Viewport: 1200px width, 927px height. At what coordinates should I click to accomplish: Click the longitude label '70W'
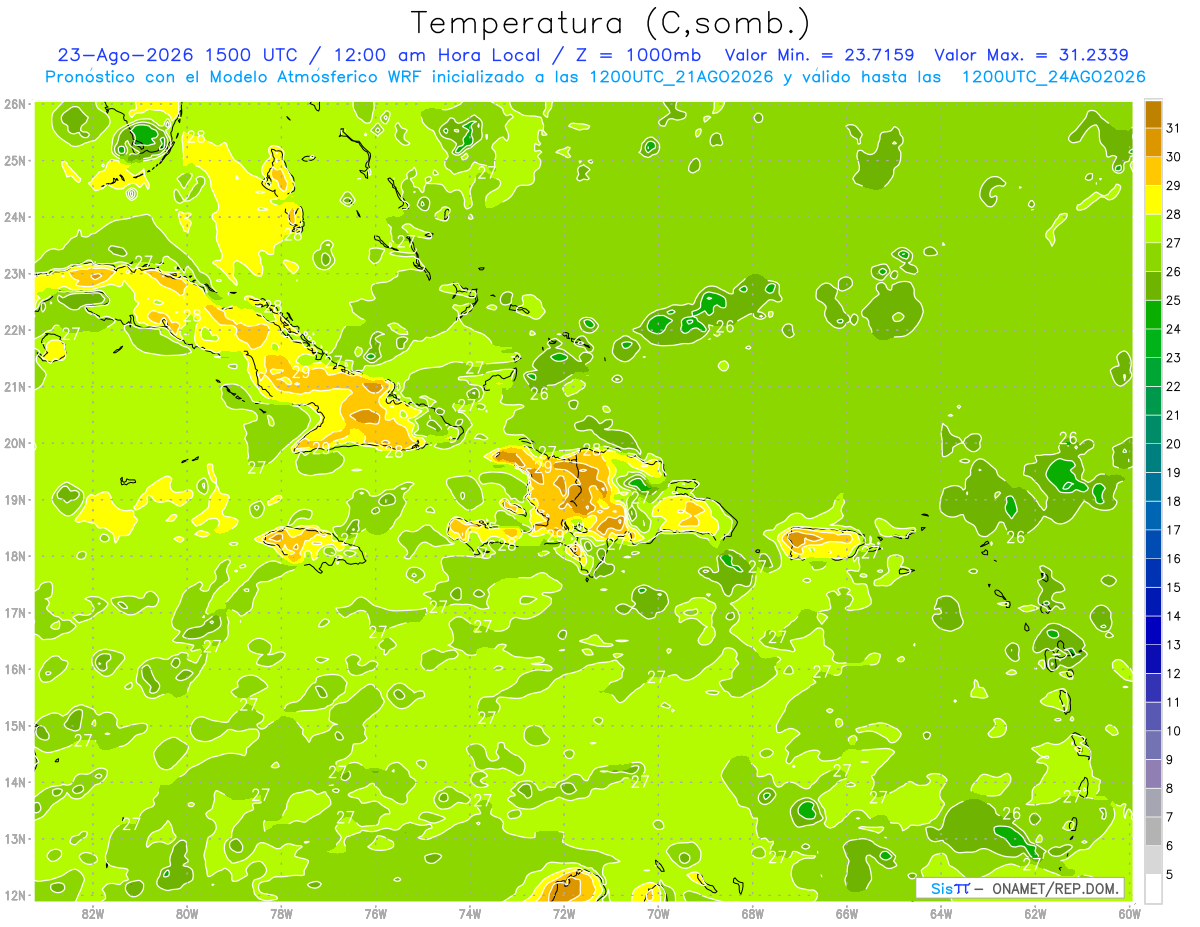658,913
